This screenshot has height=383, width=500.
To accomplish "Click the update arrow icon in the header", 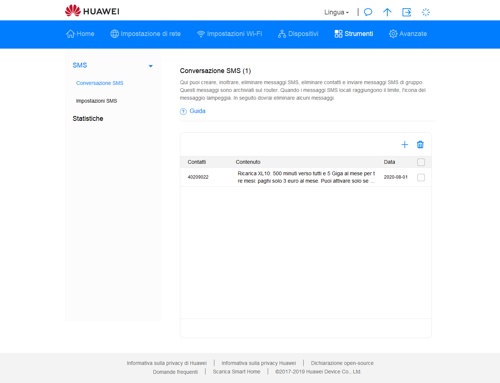I will pyautogui.click(x=387, y=12).
